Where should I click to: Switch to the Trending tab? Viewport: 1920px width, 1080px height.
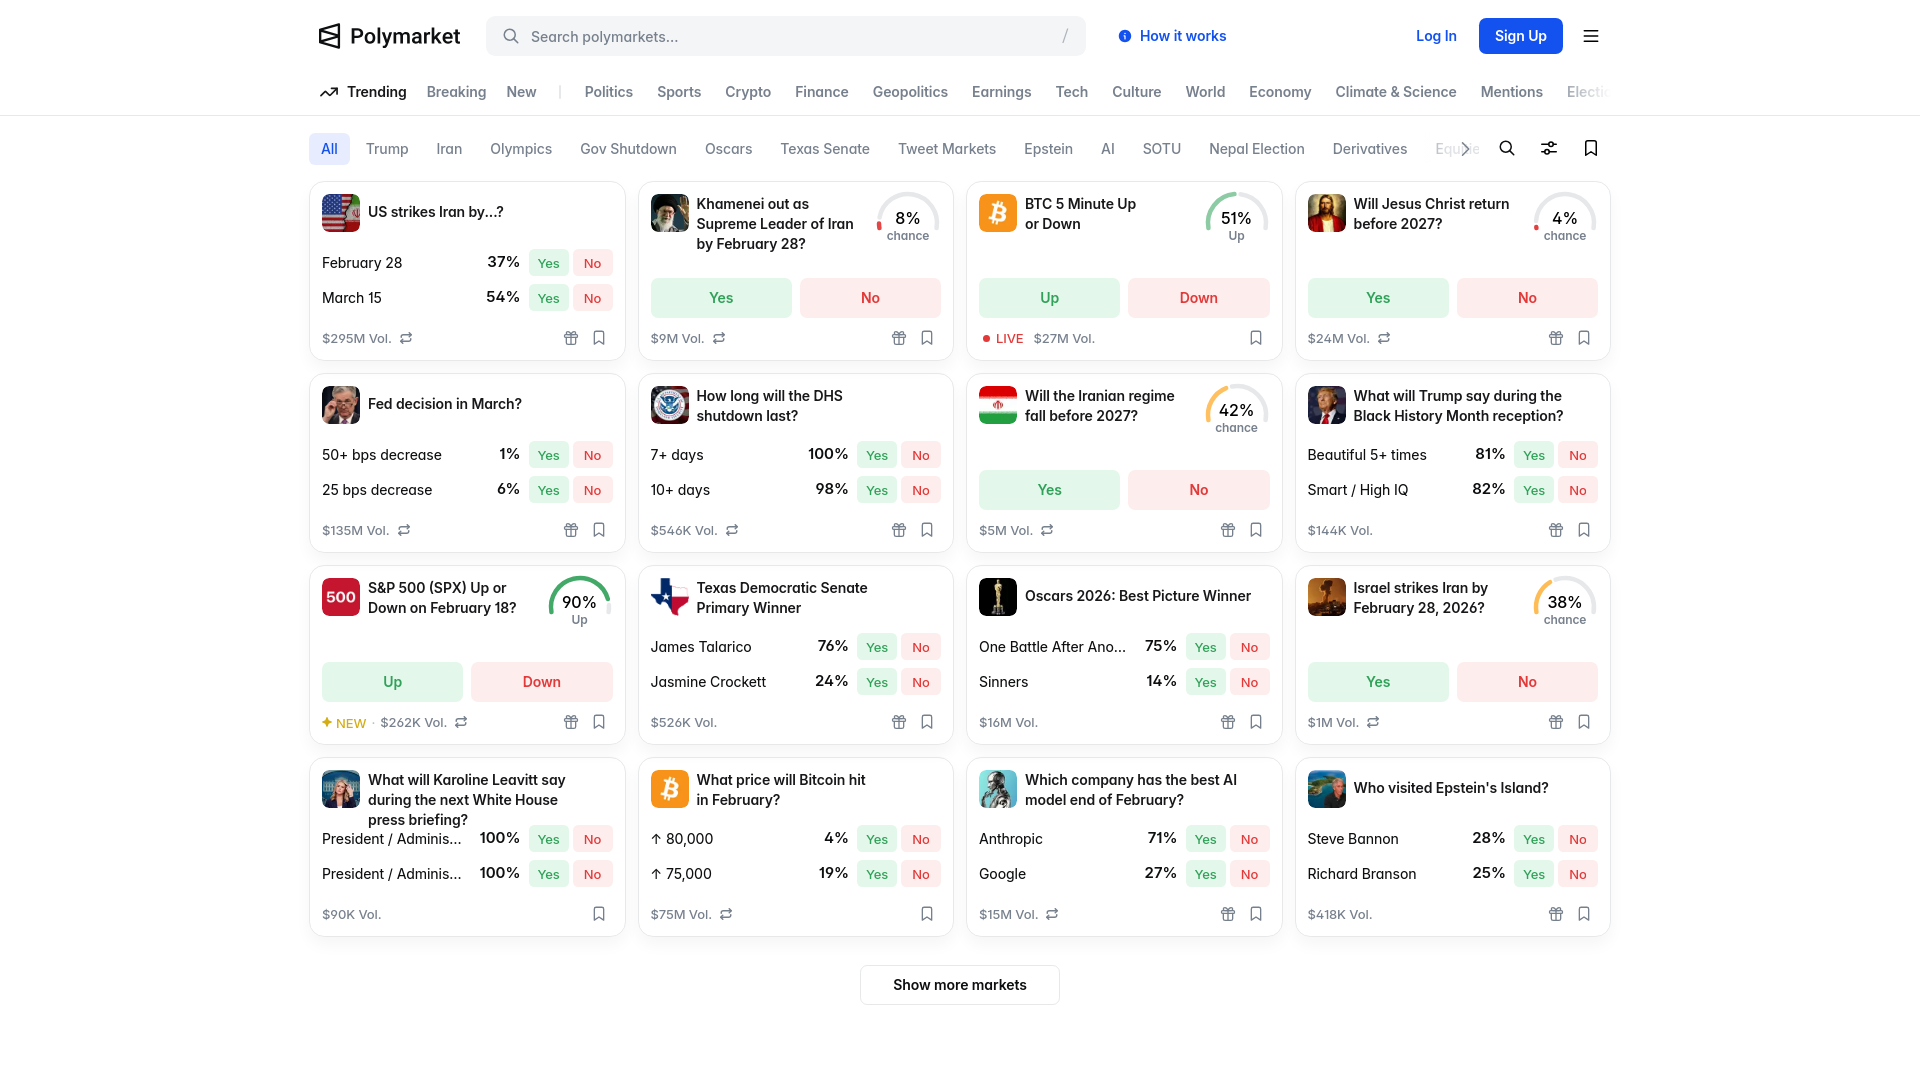click(x=363, y=92)
